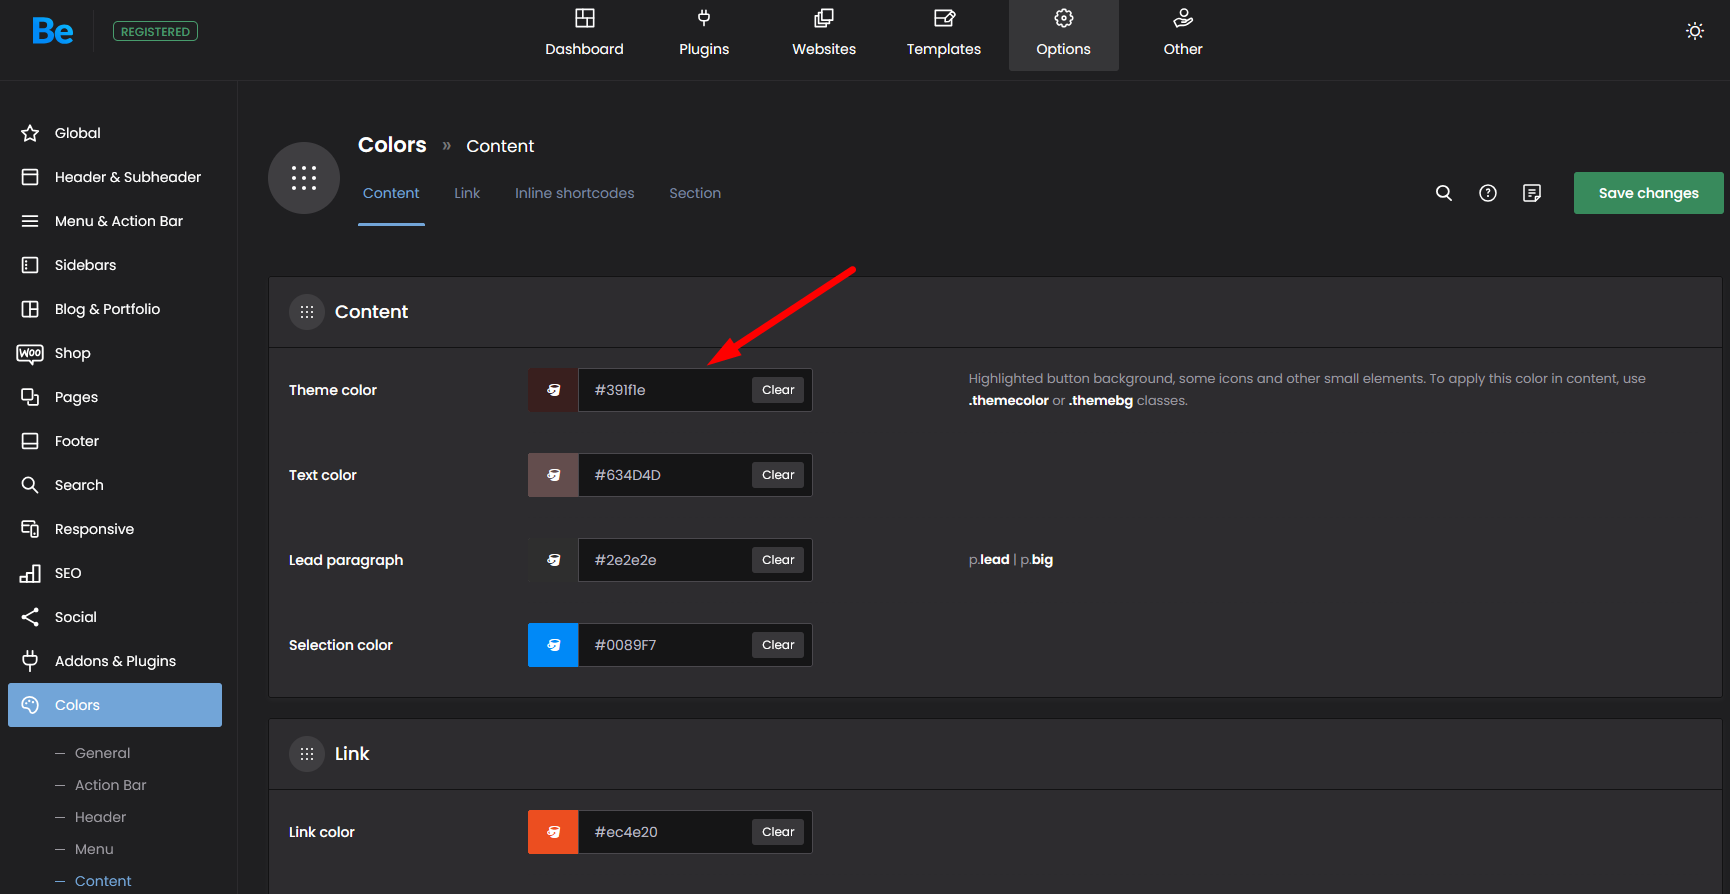Click the Footer icon in sidebar
The image size is (1730, 894).
pos(30,441)
